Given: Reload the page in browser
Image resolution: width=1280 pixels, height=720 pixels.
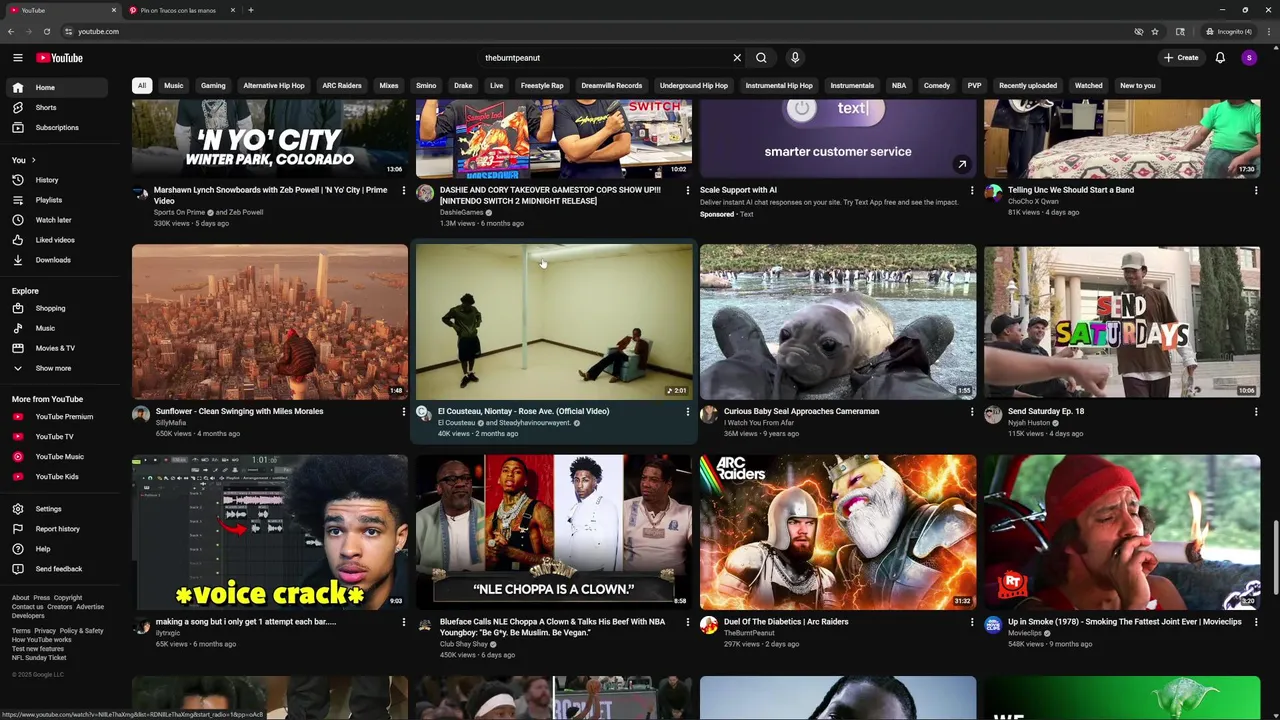Looking at the screenshot, I should [x=46, y=31].
